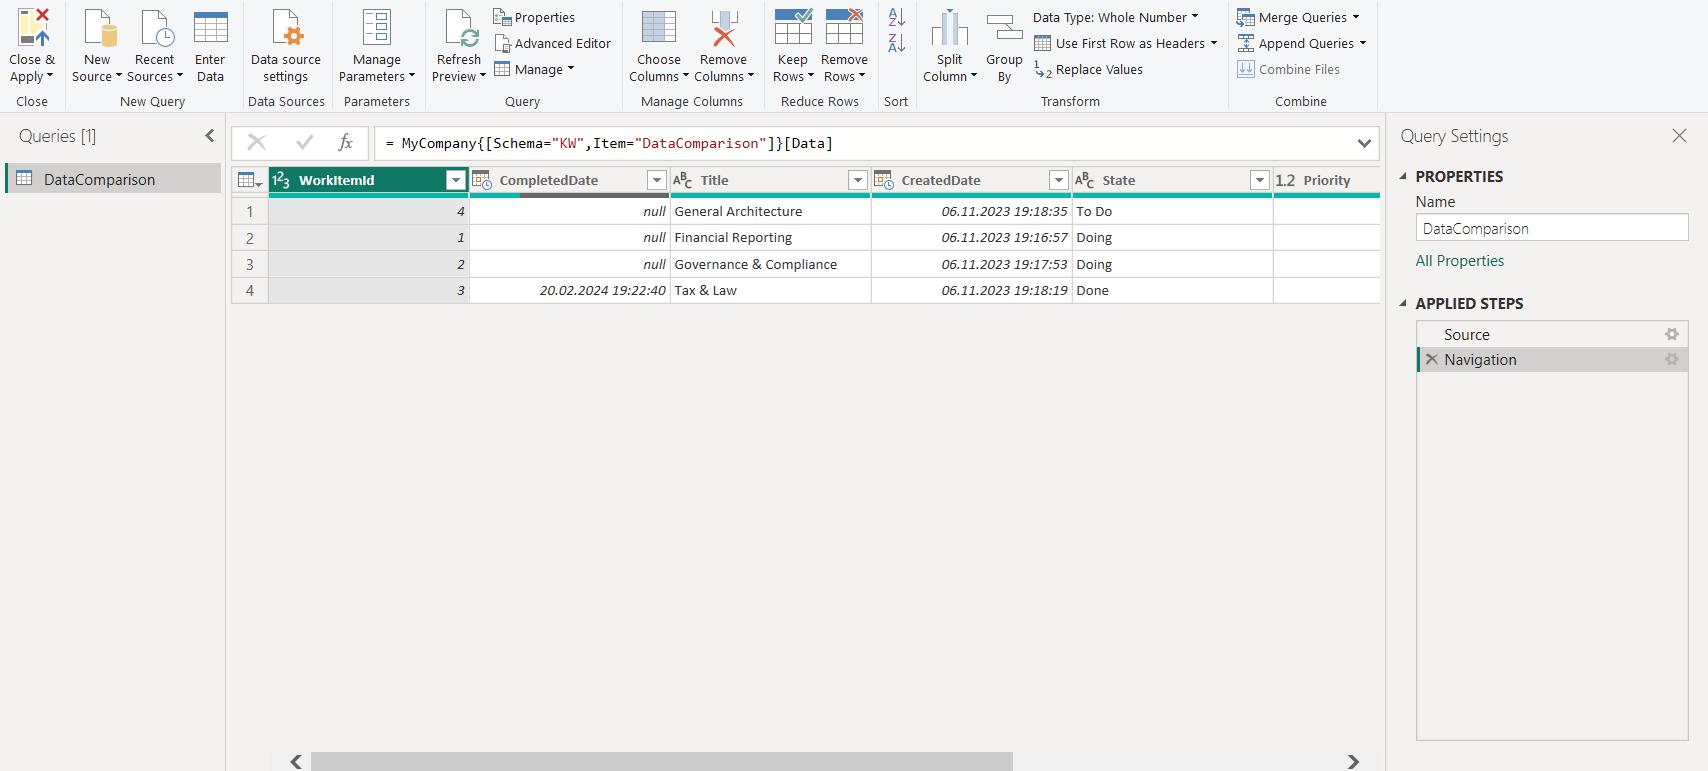Image resolution: width=1708 pixels, height=771 pixels.
Task: Click the fx function icon
Action: point(346,143)
